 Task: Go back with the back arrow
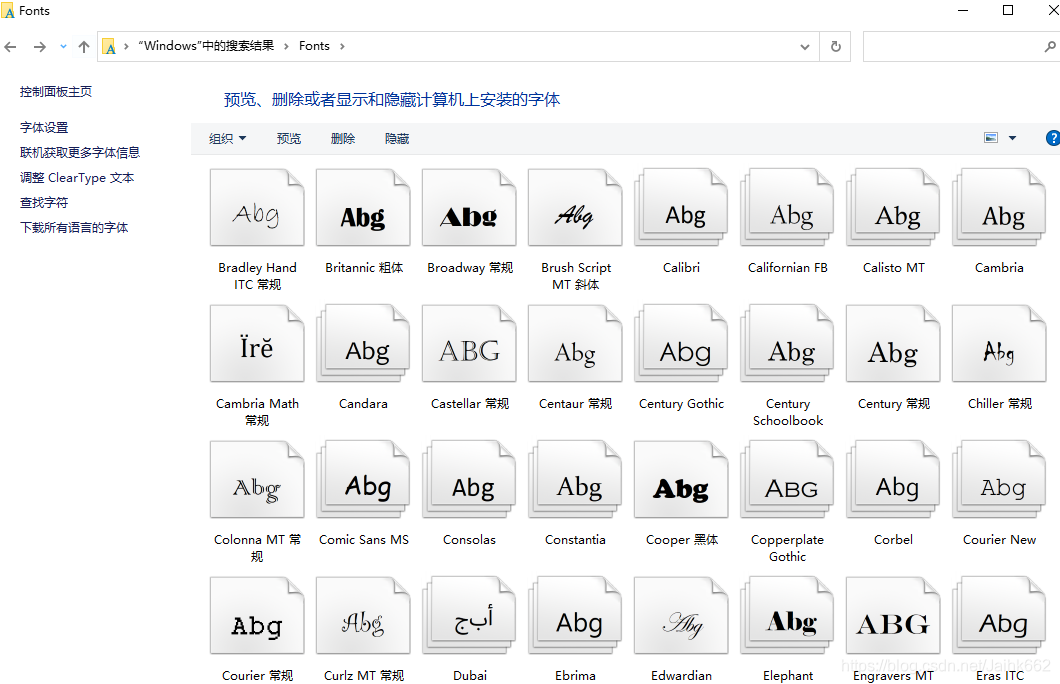[x=10, y=47]
